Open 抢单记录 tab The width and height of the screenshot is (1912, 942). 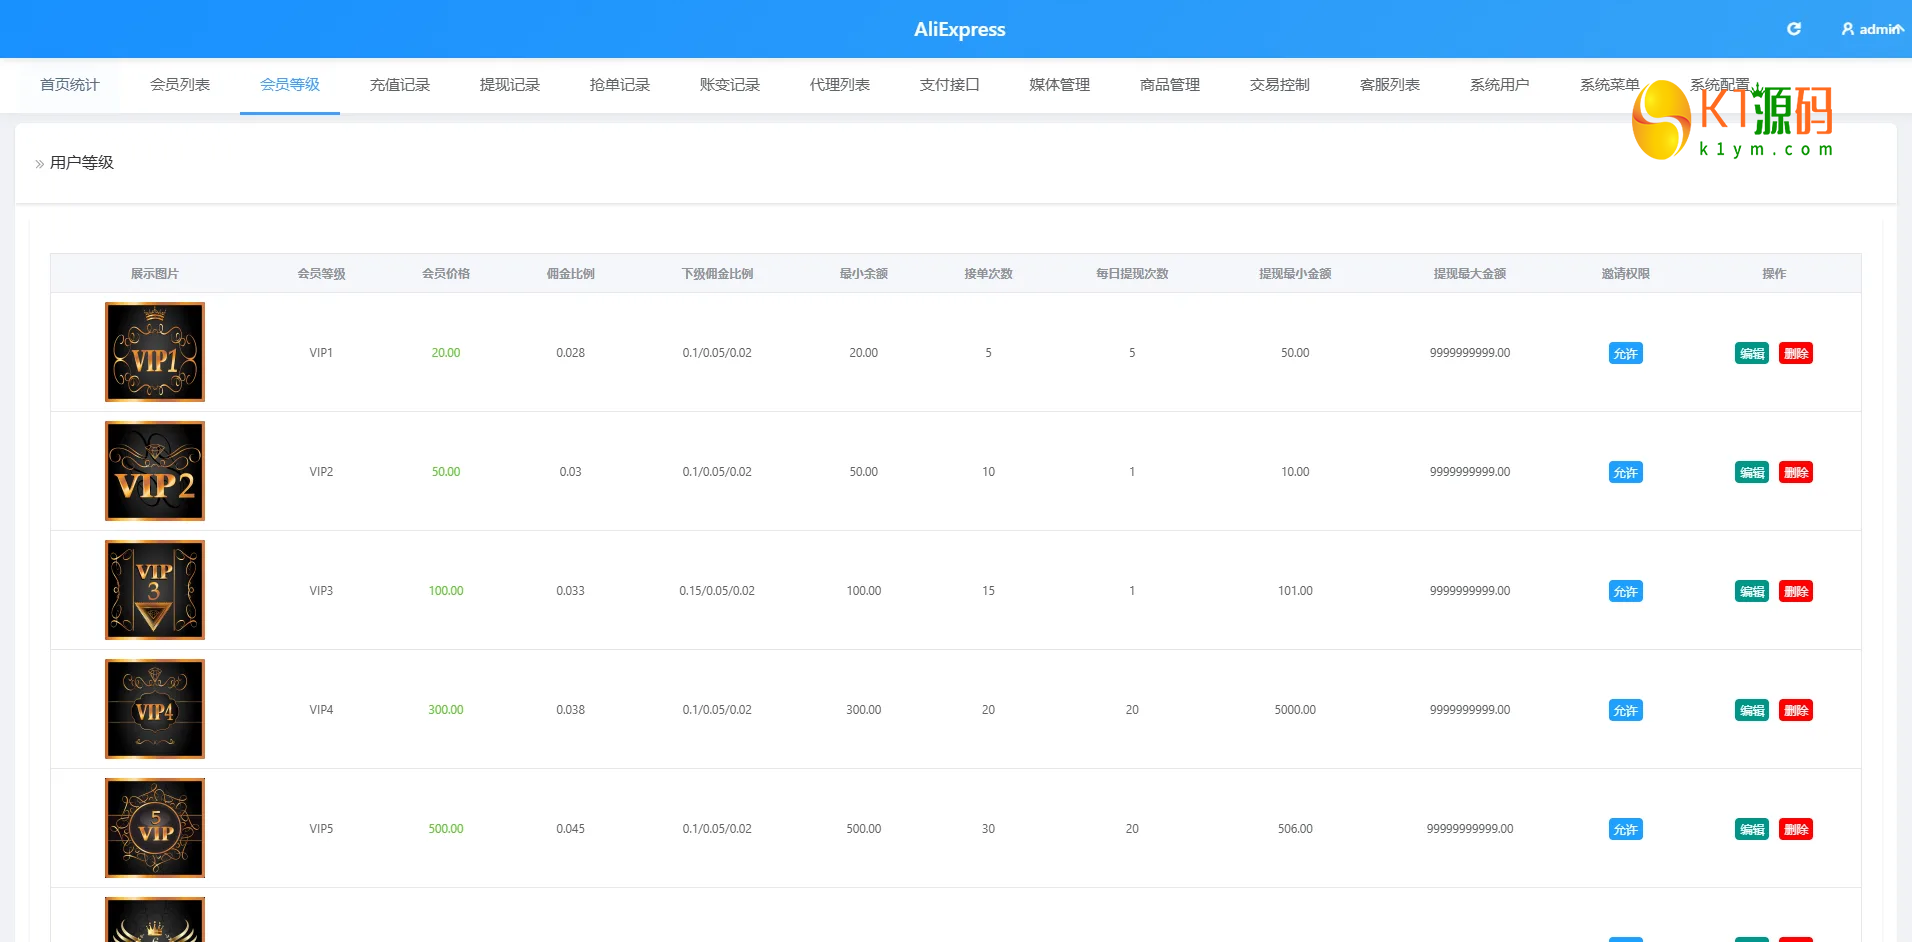pyautogui.click(x=620, y=85)
